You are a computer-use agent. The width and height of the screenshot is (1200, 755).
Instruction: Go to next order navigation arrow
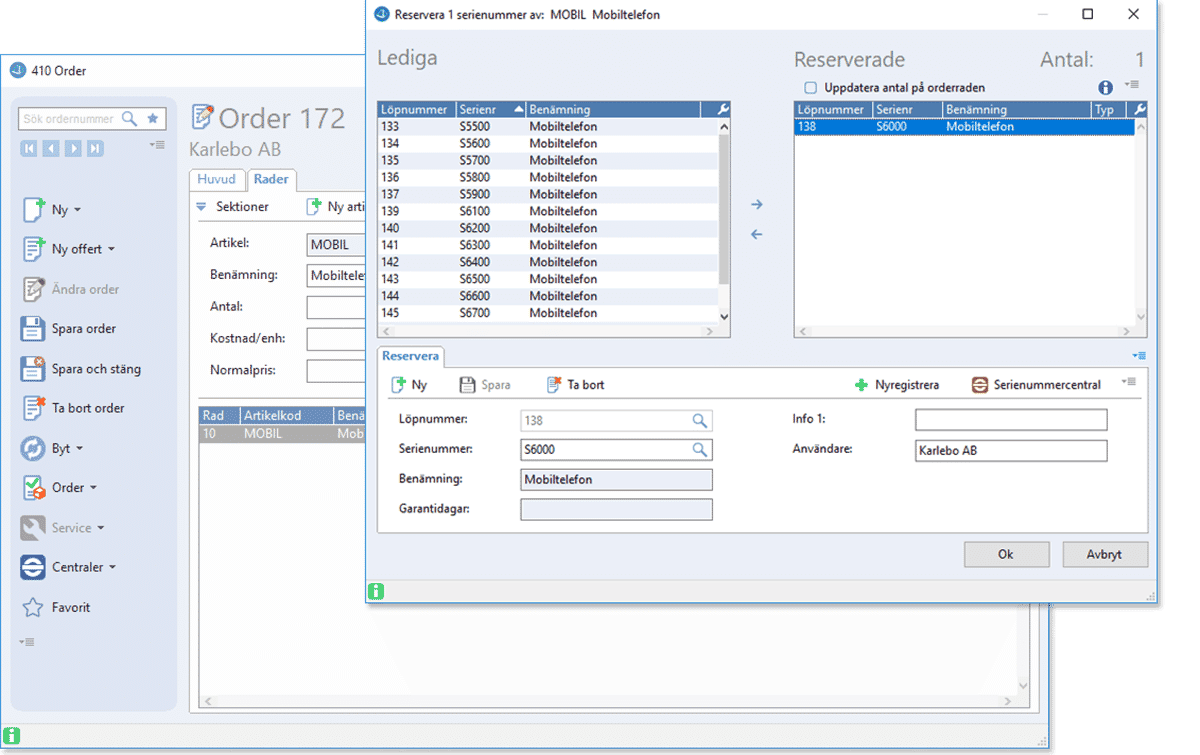pyautogui.click(x=73, y=148)
